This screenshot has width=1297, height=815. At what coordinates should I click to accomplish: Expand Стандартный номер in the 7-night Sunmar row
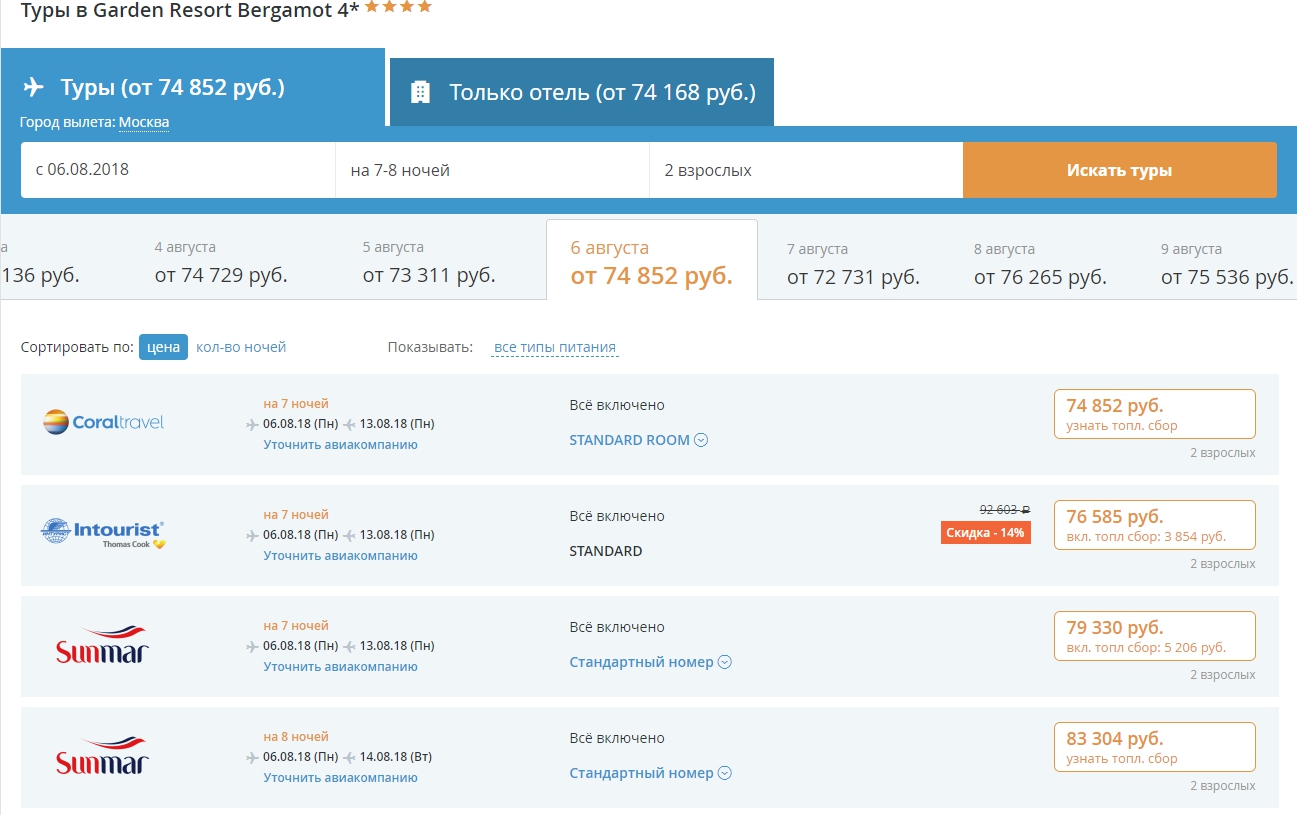[650, 662]
